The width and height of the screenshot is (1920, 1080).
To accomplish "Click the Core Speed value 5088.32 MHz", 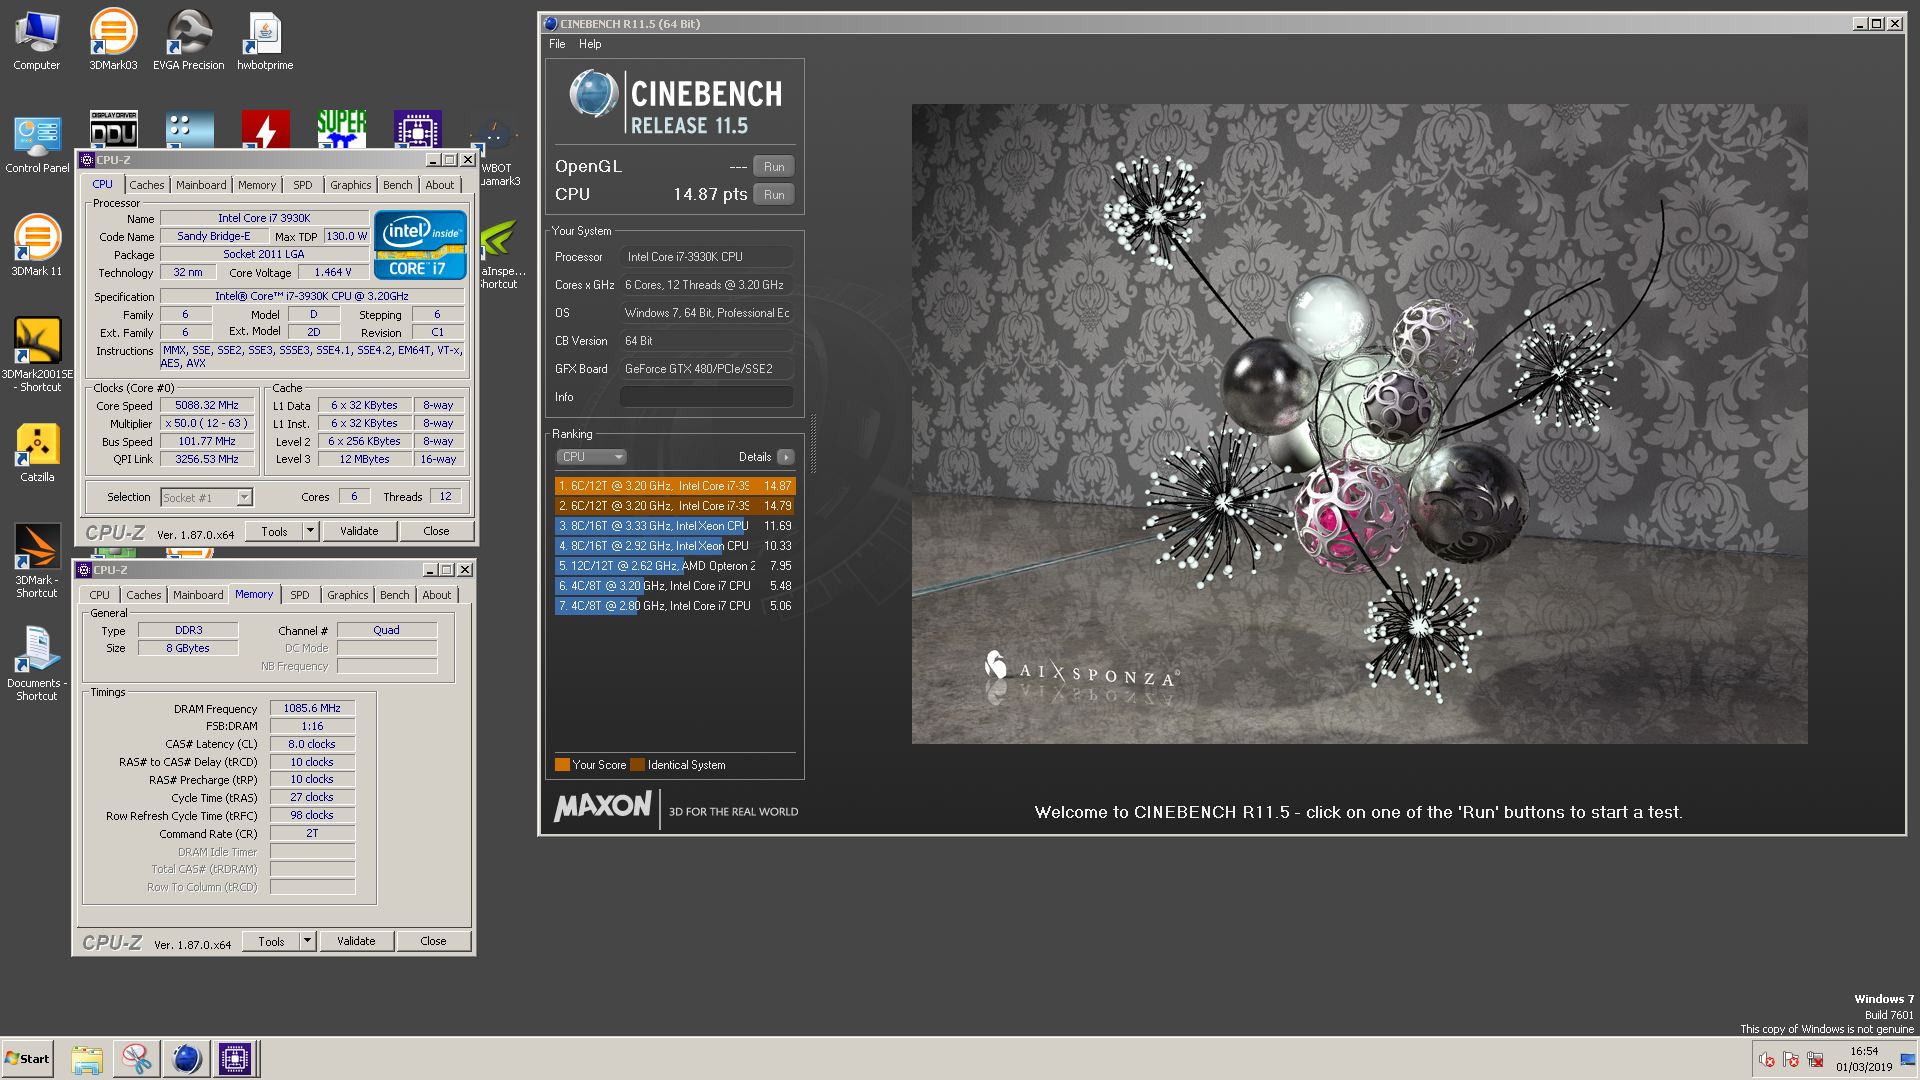I will pyautogui.click(x=207, y=406).
